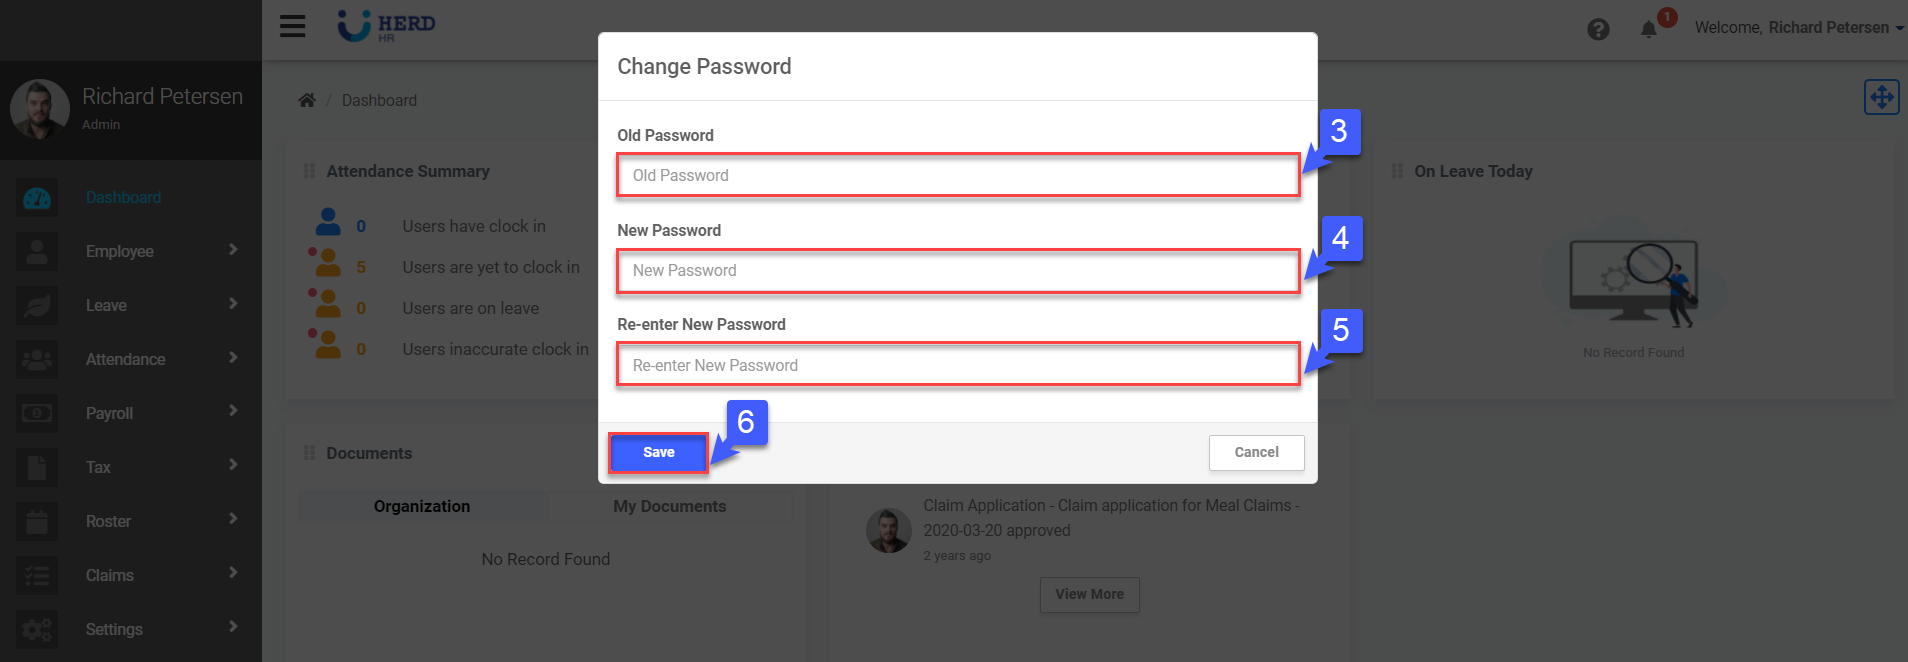Click the Roster calendar sidebar icon
Screen dimensions: 1908x662
tap(37, 521)
